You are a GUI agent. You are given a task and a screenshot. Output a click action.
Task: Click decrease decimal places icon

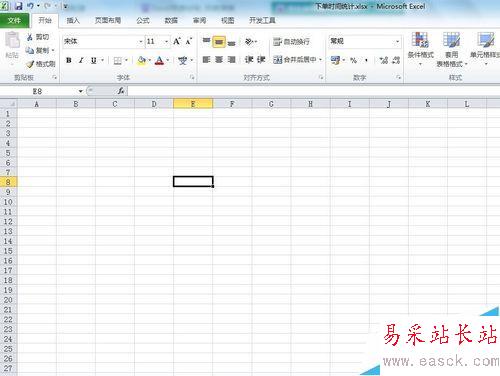pyautogui.click(x=396, y=60)
